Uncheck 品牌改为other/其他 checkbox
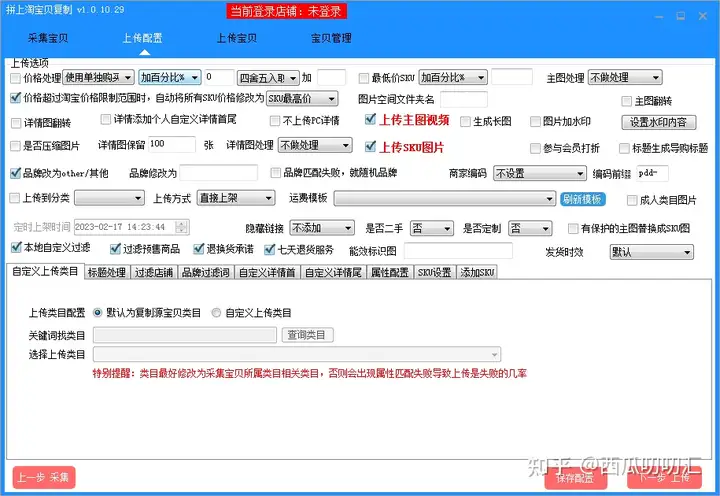The image size is (720, 496). pyautogui.click(x=16, y=173)
